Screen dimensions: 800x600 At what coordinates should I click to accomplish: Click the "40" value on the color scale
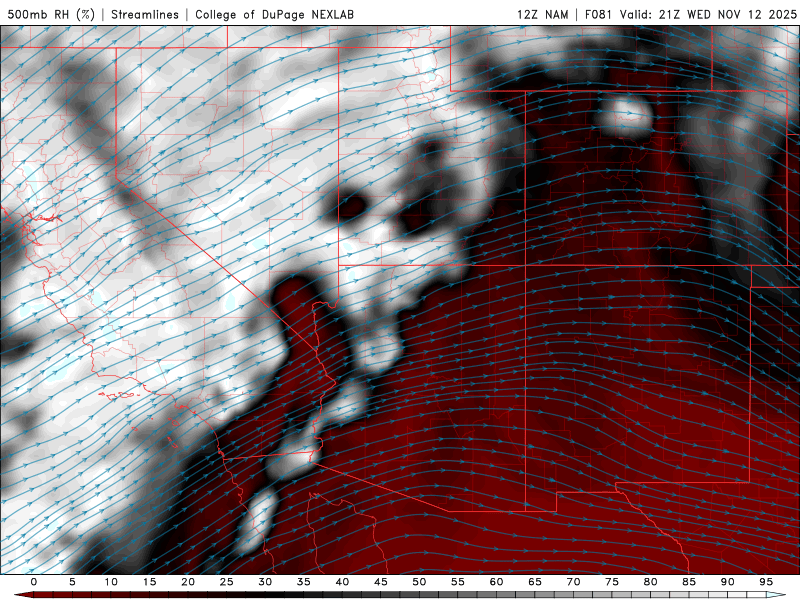[342, 582]
